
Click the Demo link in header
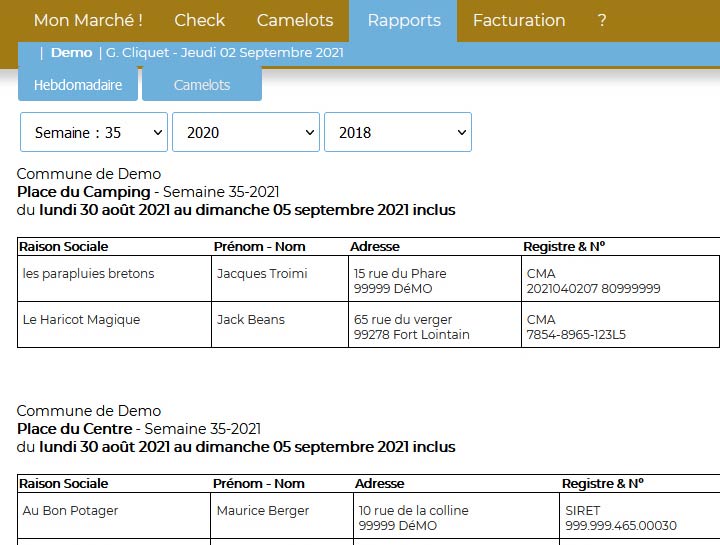pyautogui.click(x=72, y=52)
